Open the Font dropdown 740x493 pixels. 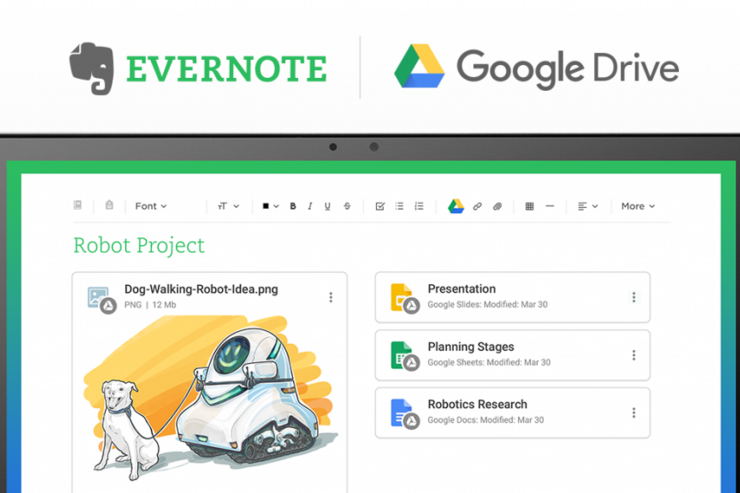(151, 206)
